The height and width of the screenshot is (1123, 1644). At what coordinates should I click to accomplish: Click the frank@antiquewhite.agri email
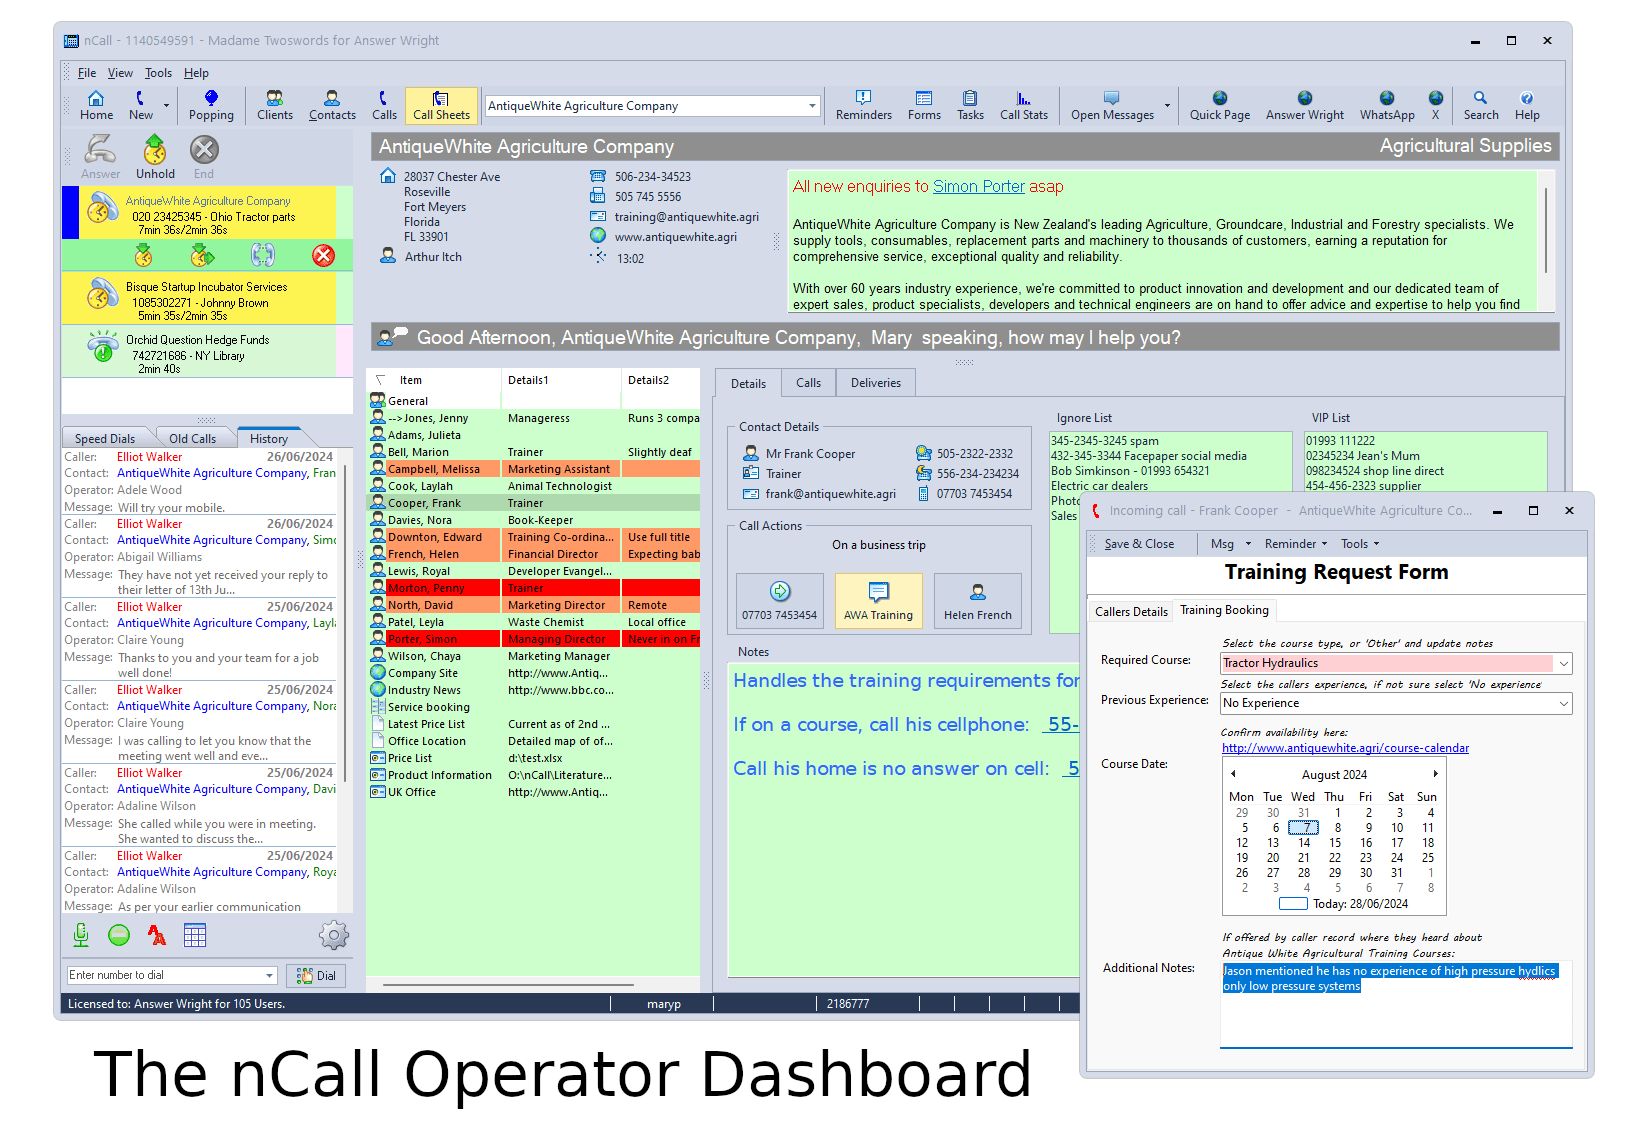(830, 494)
